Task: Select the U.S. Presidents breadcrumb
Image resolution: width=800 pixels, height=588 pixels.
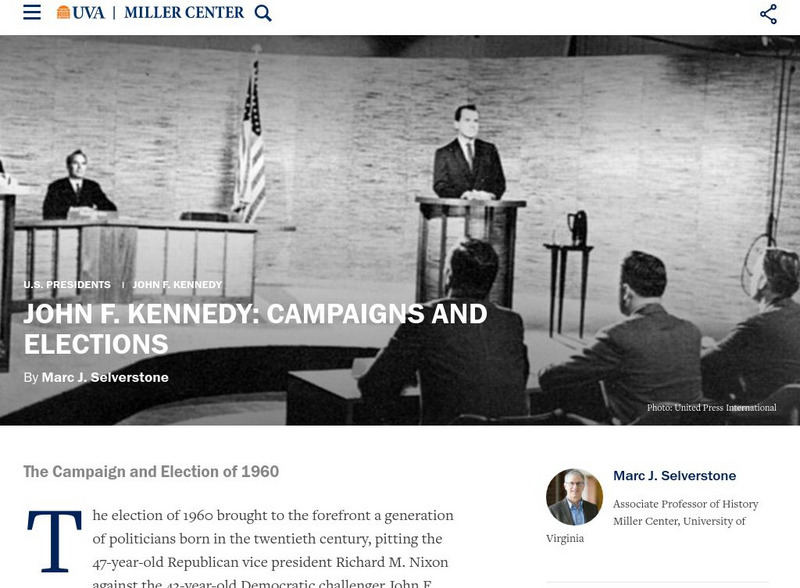Action: 67,285
